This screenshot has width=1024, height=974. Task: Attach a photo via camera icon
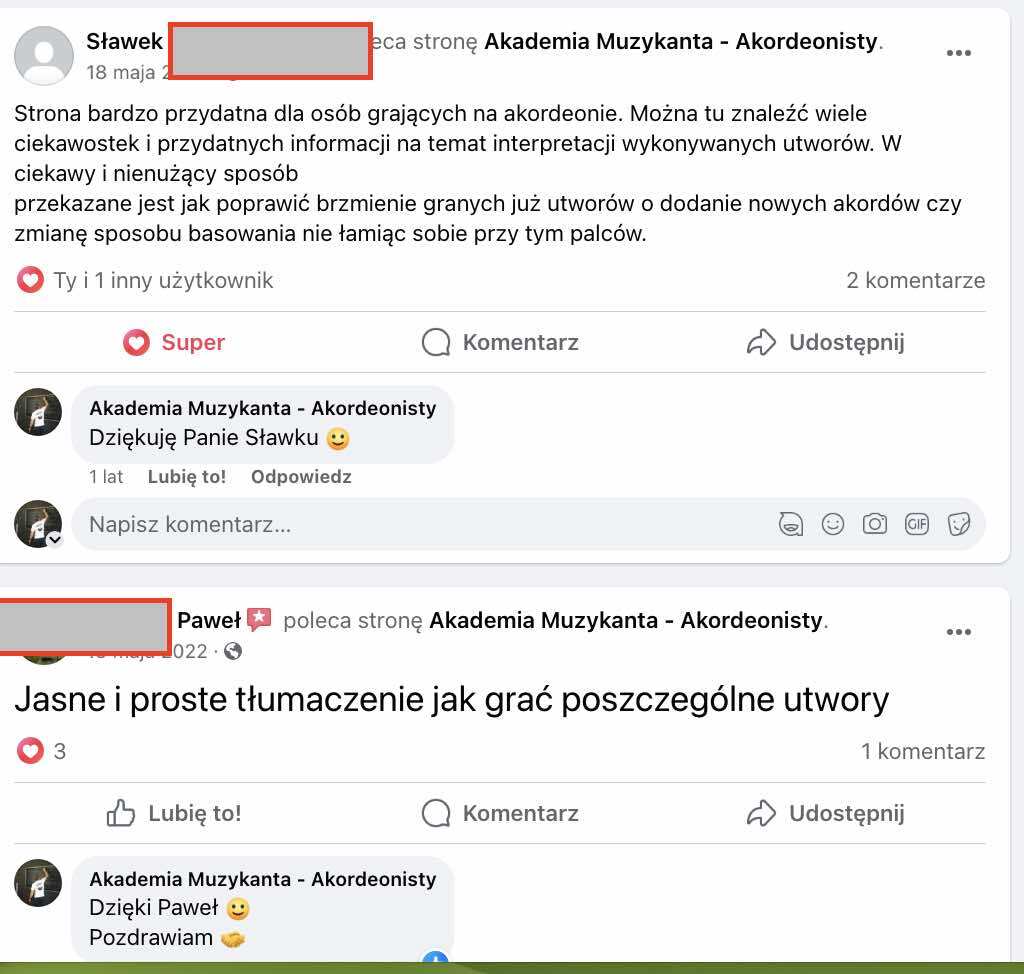pos(874,524)
